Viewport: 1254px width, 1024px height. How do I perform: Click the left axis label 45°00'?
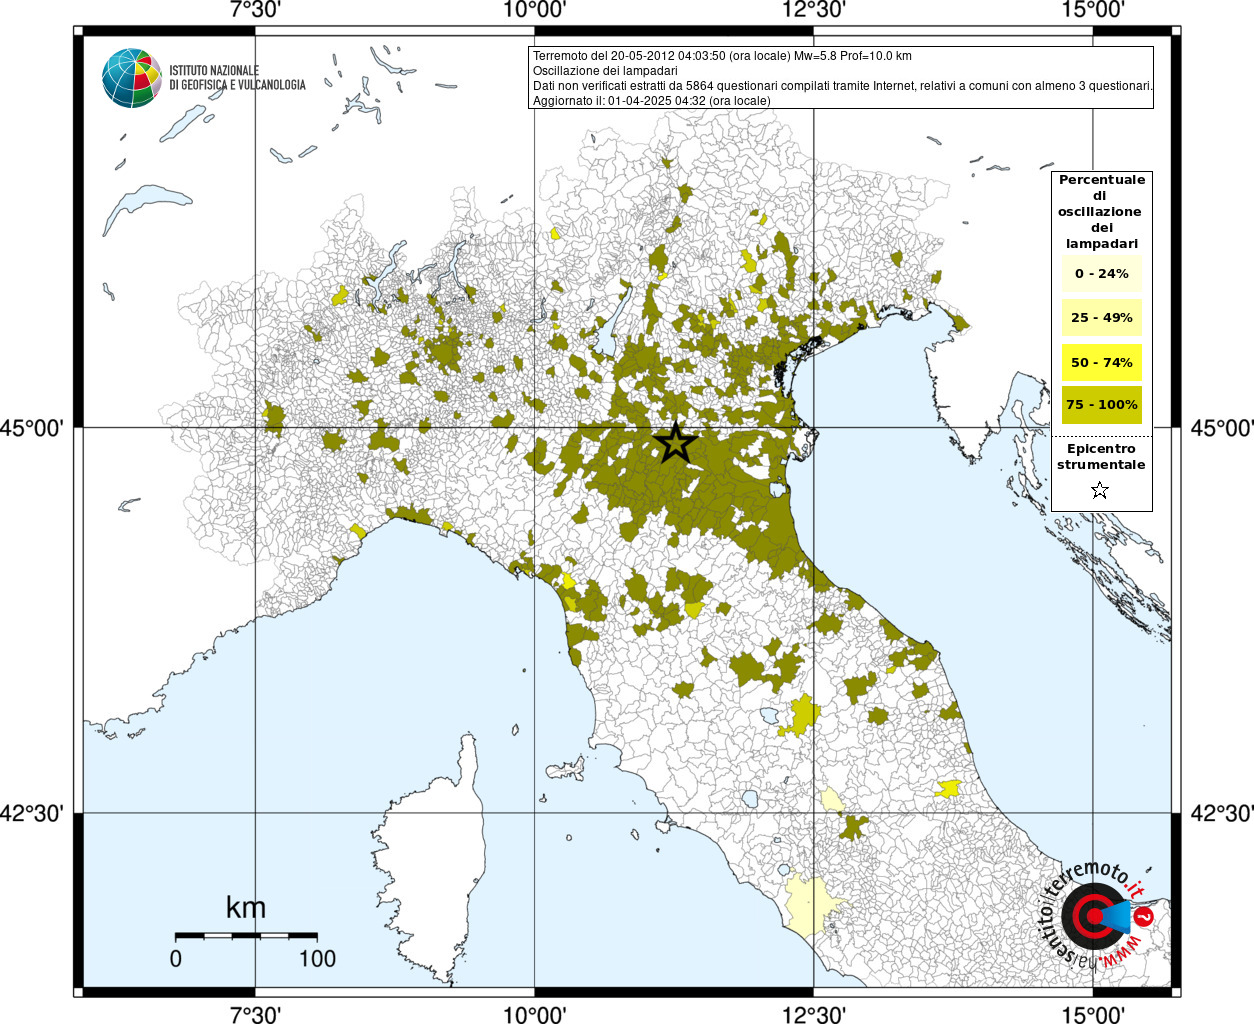32,428
